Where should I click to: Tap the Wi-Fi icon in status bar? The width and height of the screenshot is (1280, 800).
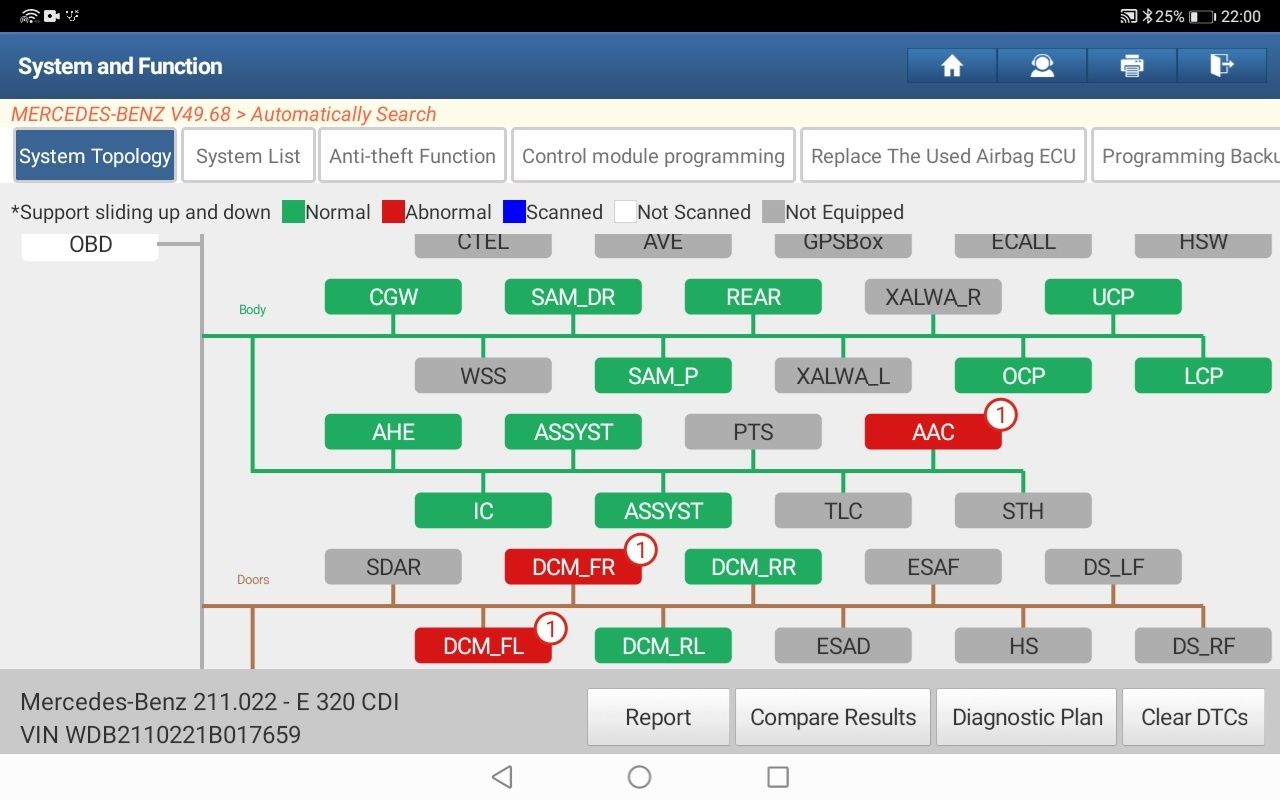tap(29, 16)
